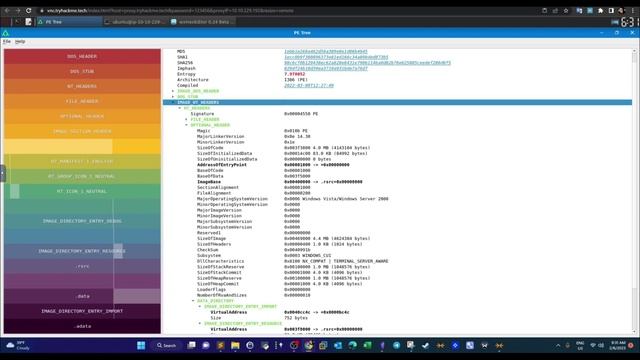
Task: Select the .data section block
Action: (x=82, y=296)
